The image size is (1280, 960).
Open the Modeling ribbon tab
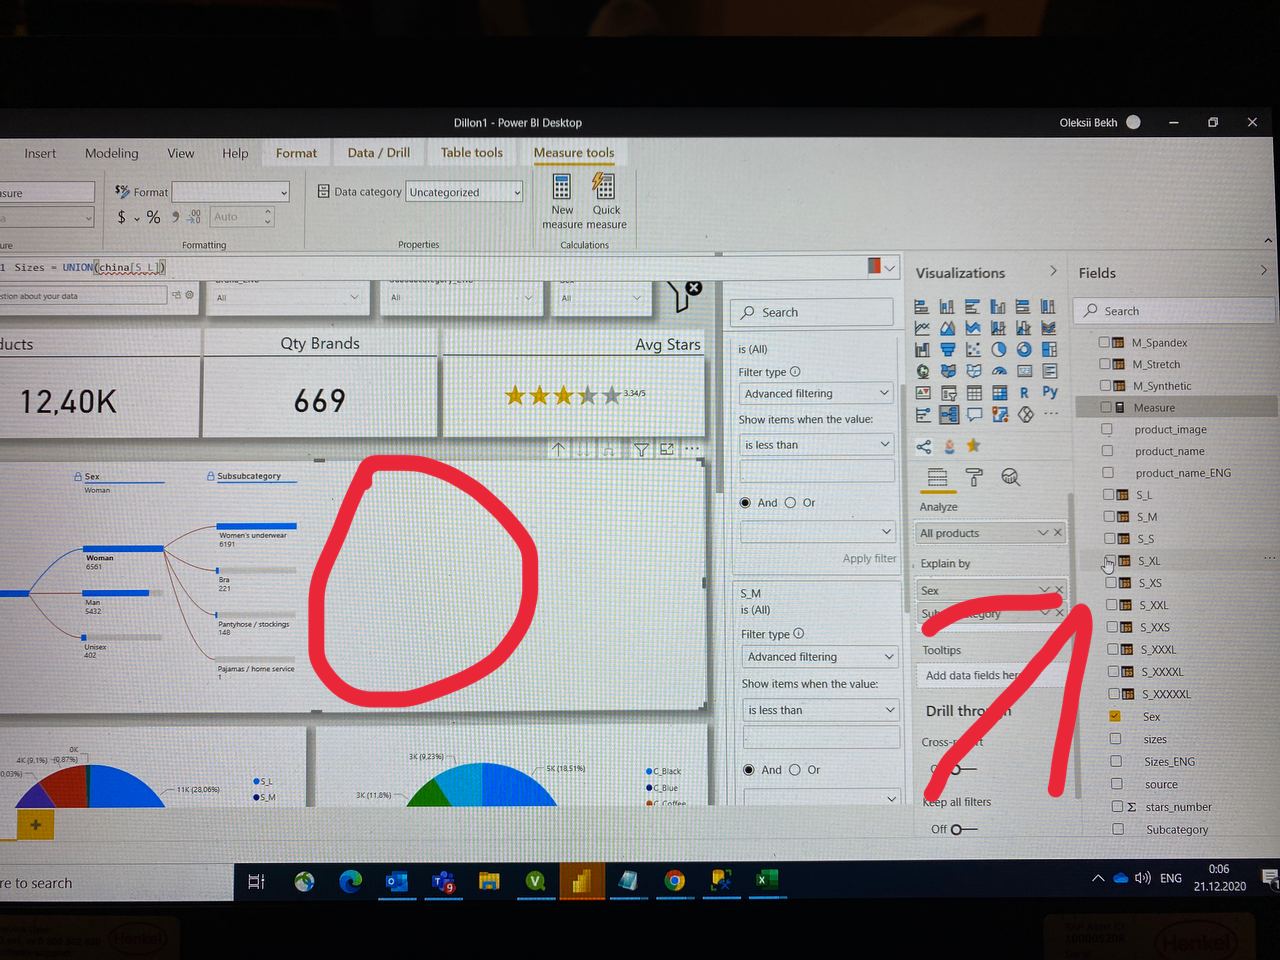click(x=111, y=153)
